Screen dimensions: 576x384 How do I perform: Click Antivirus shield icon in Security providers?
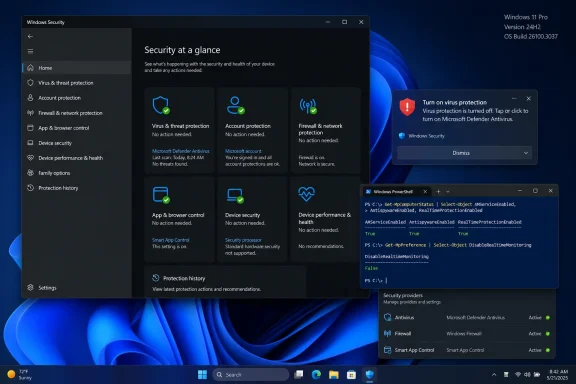(x=387, y=317)
